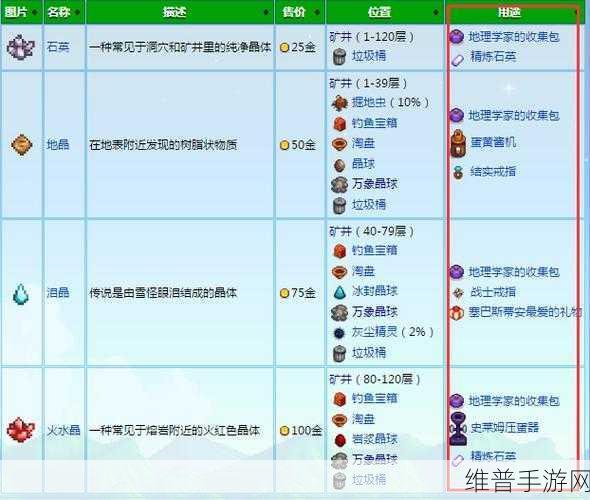Click the 史莱姆压蛋器 machine icon
This screenshot has width=590, height=500.
point(458,429)
